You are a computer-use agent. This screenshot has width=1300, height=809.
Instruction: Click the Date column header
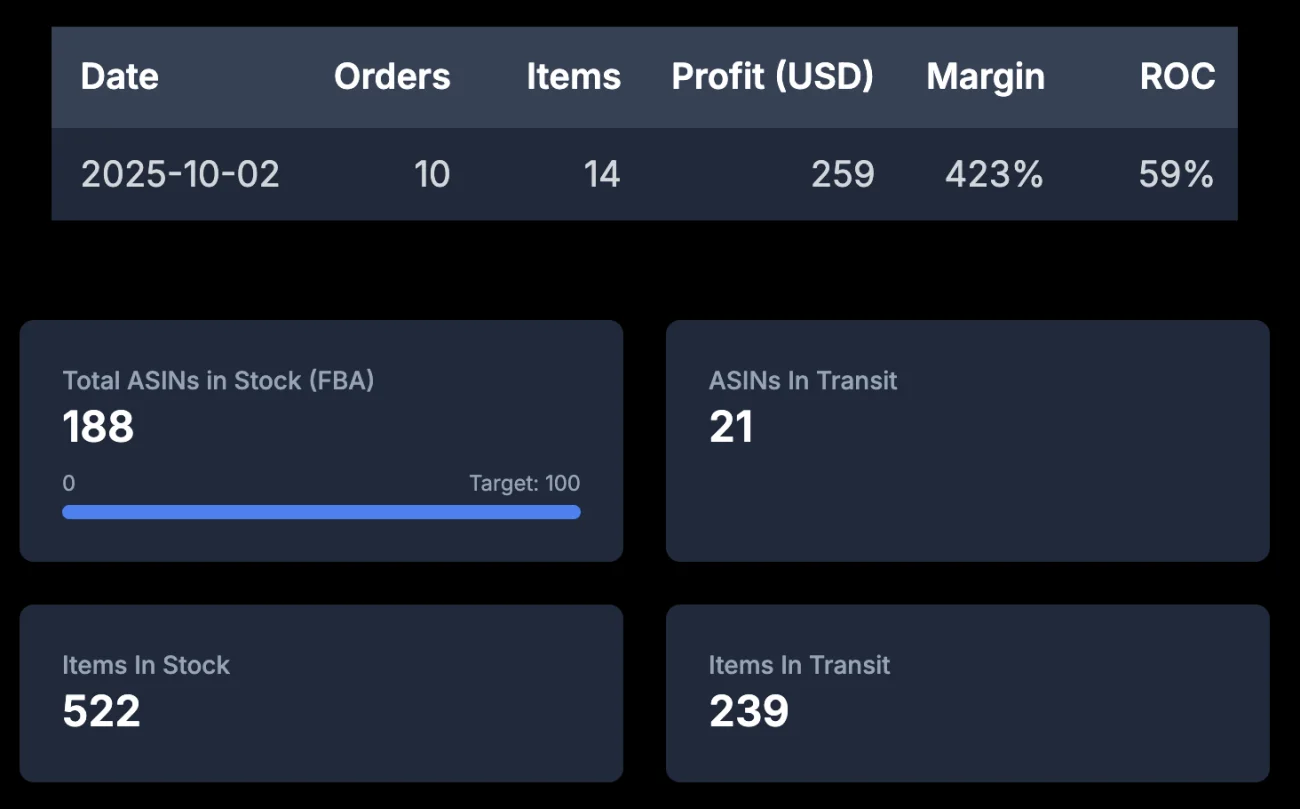pos(120,77)
